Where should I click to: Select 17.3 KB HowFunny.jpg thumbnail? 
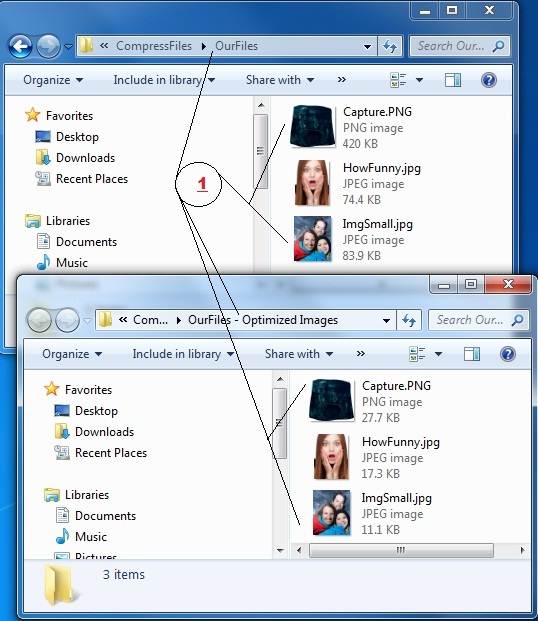coord(331,457)
